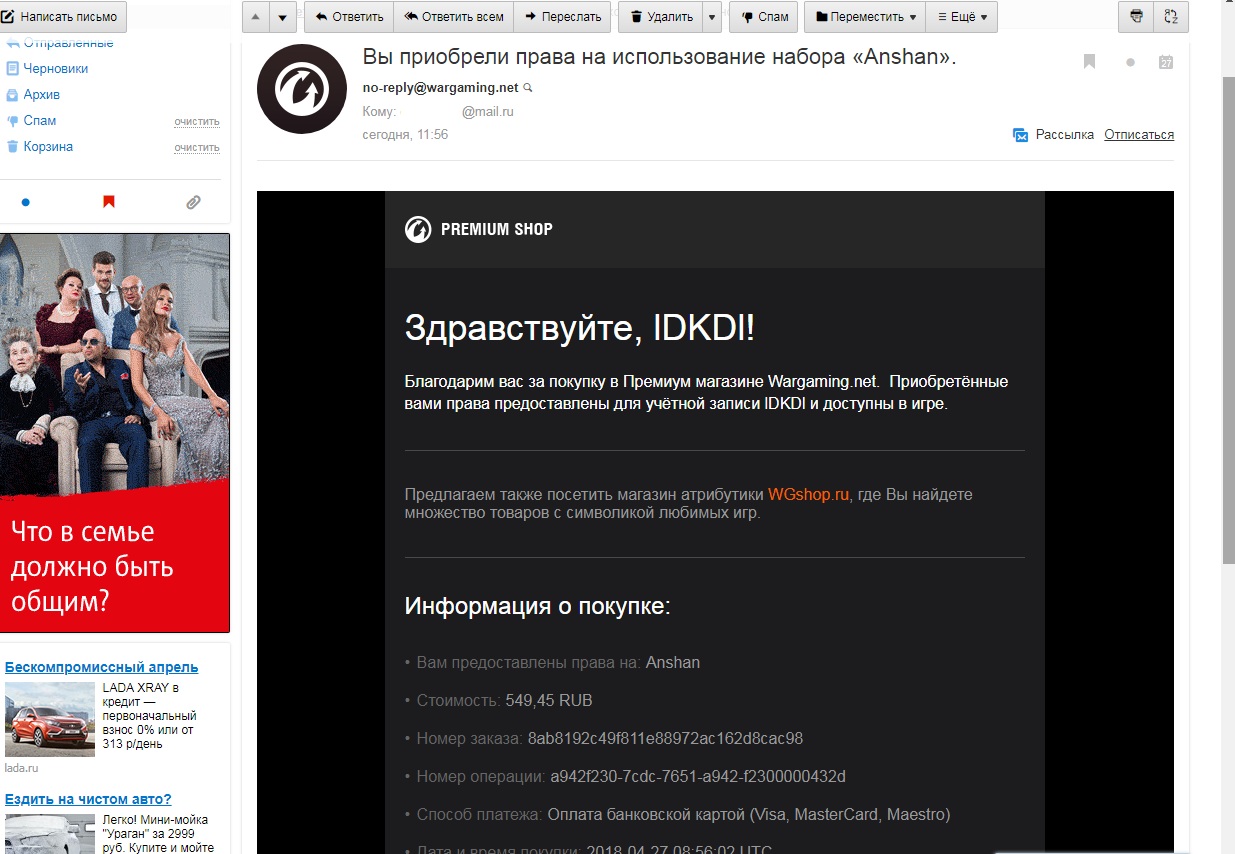Open the Архив folder
Screen dimensions: 1235x854
coord(42,95)
